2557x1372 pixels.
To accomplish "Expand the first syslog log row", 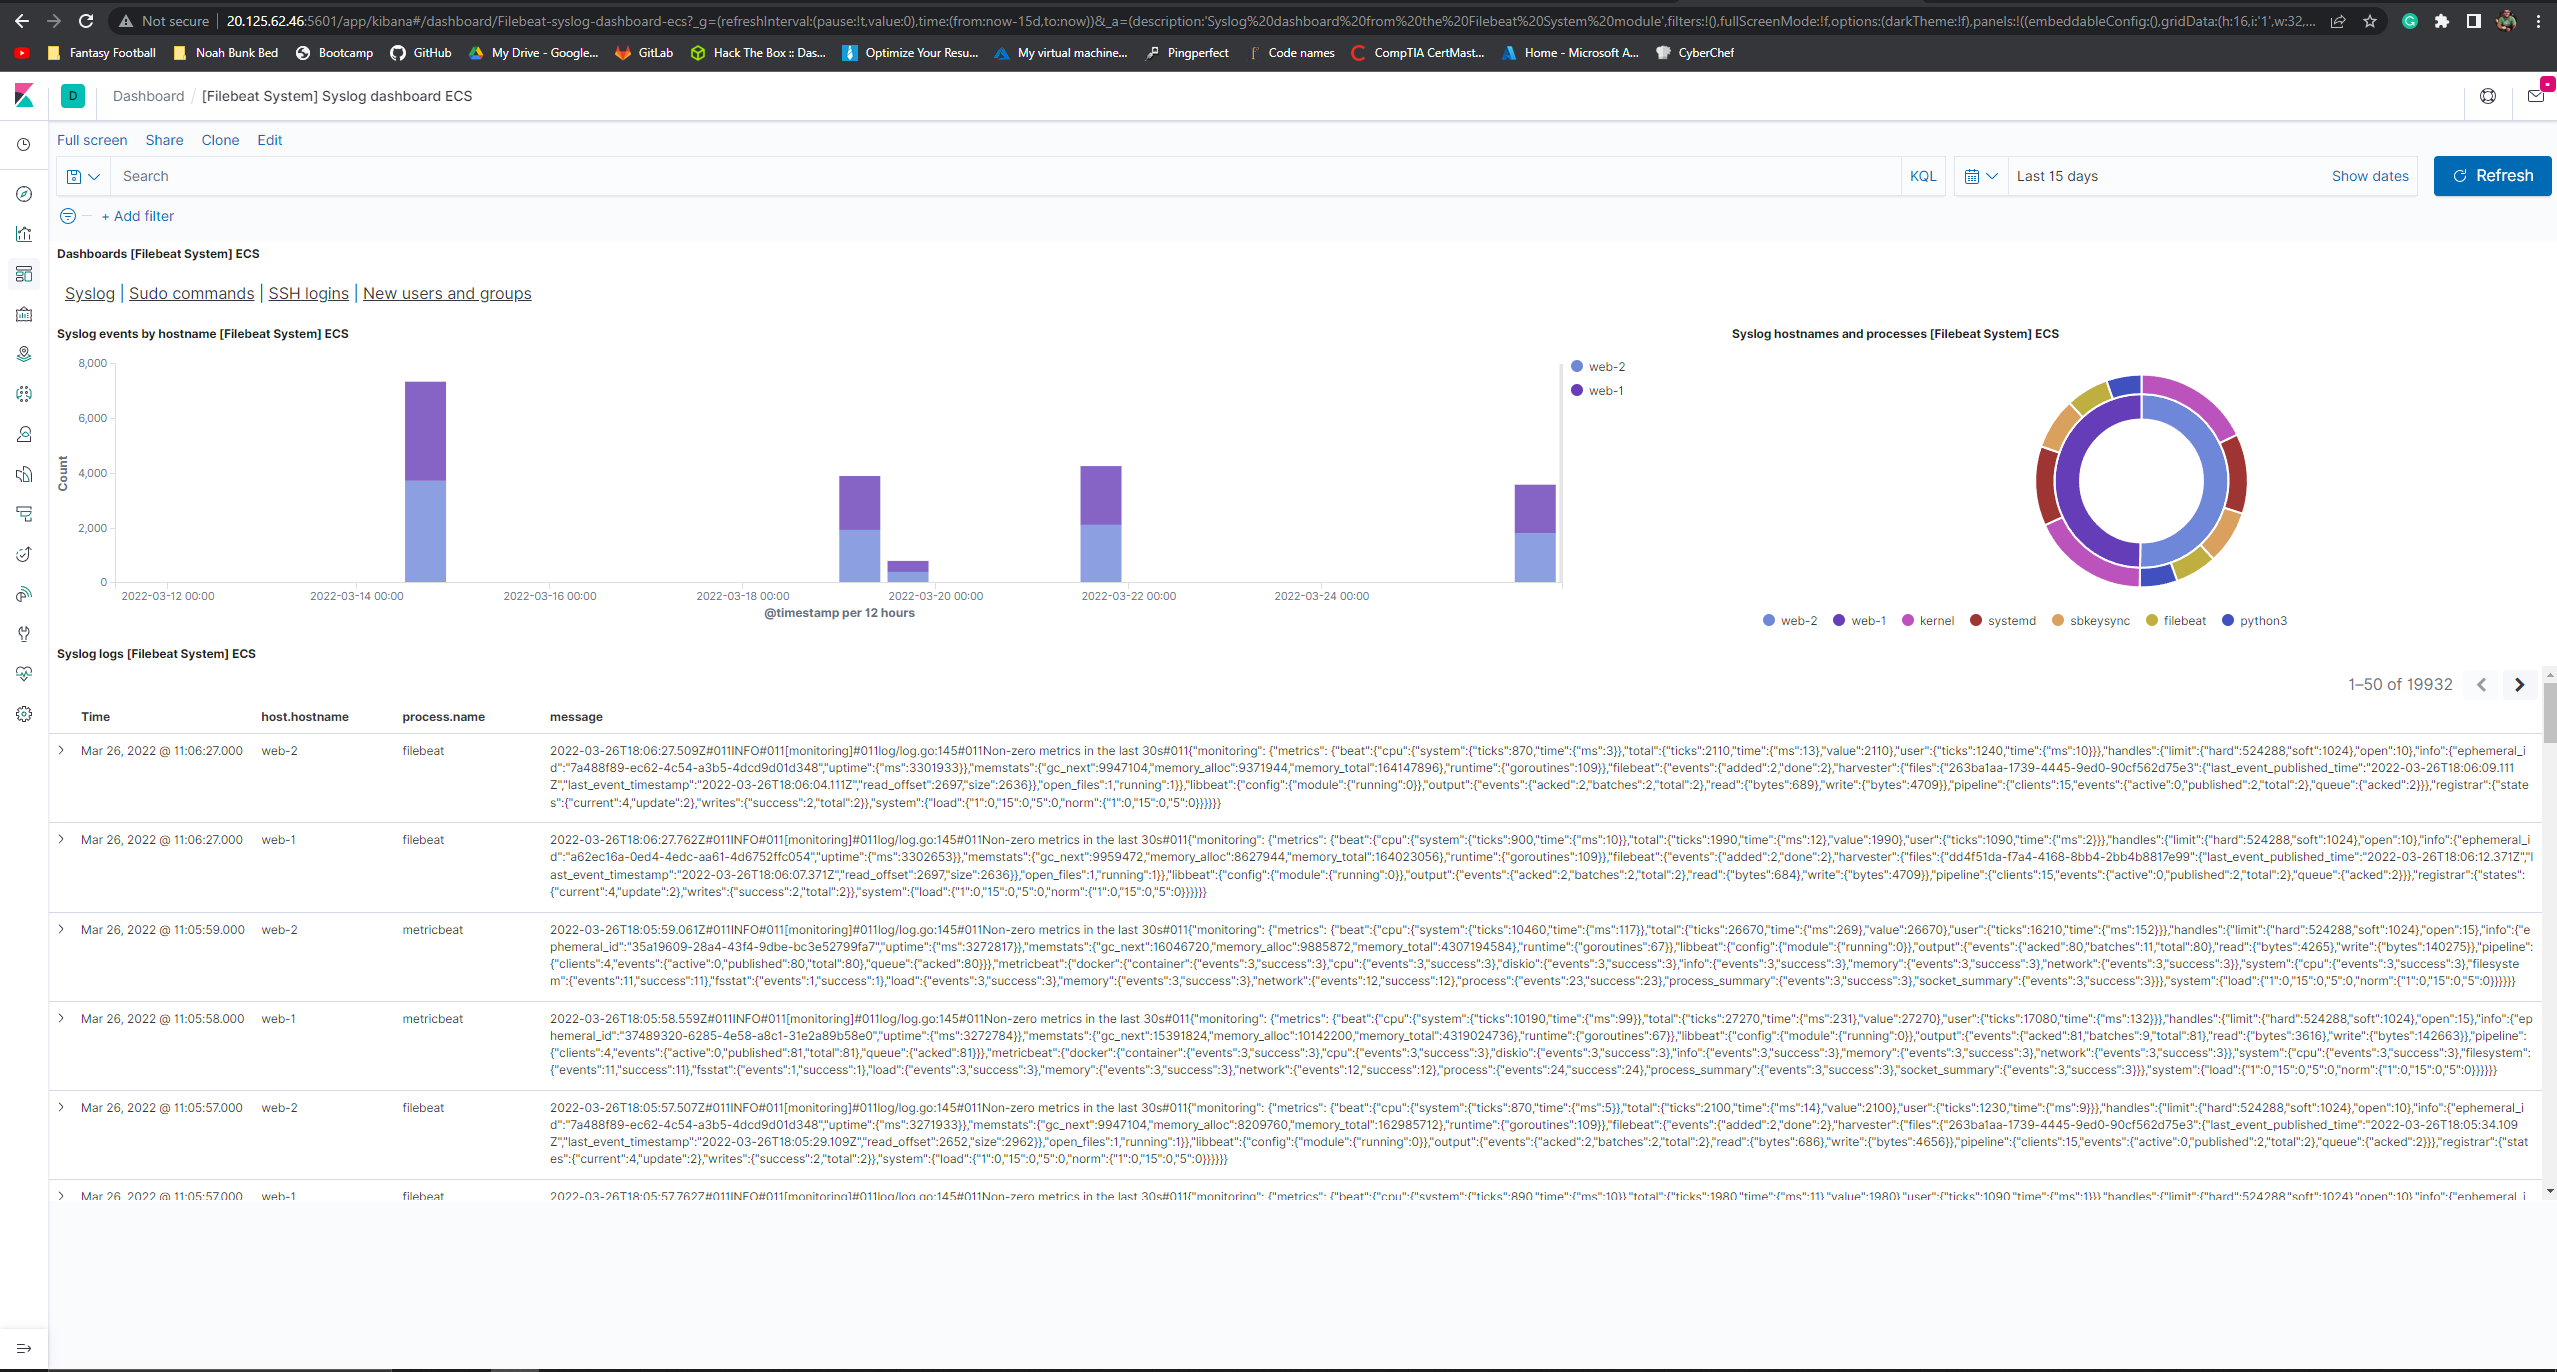I will tap(61, 750).
